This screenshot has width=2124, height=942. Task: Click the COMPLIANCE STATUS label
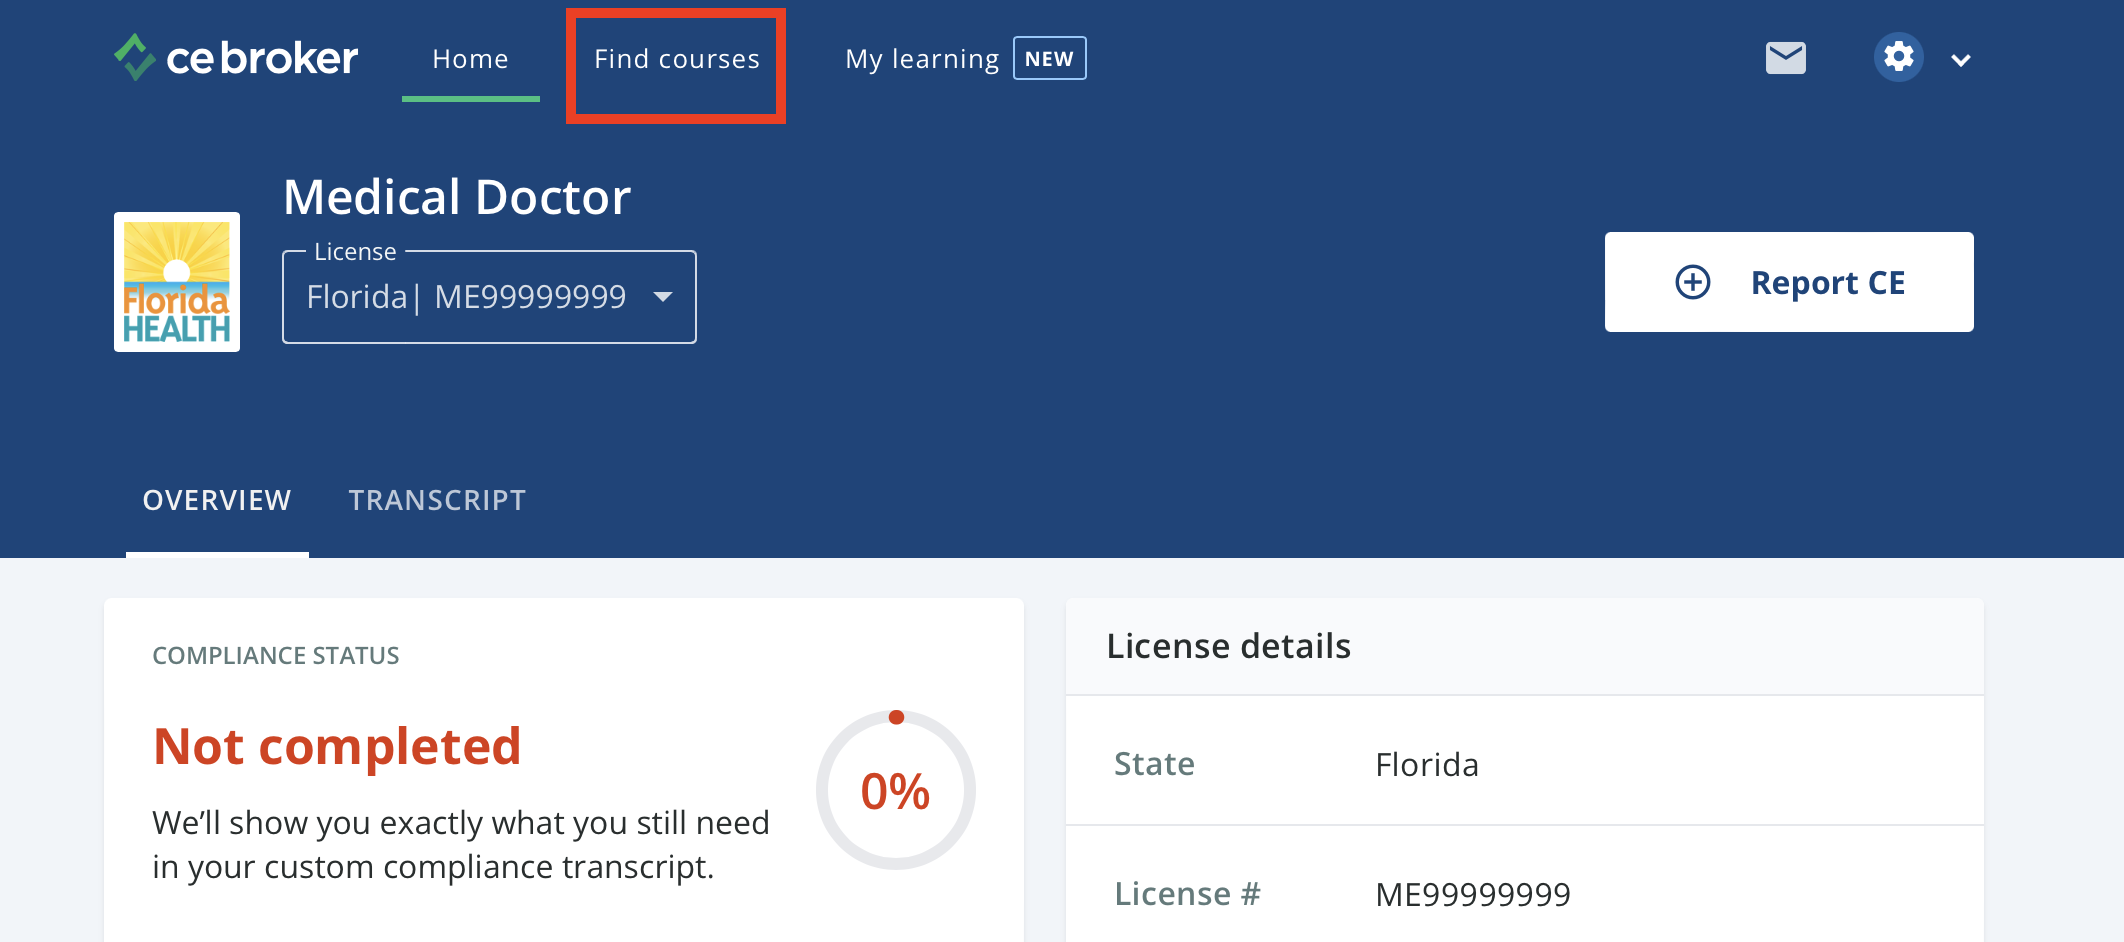click(x=276, y=656)
